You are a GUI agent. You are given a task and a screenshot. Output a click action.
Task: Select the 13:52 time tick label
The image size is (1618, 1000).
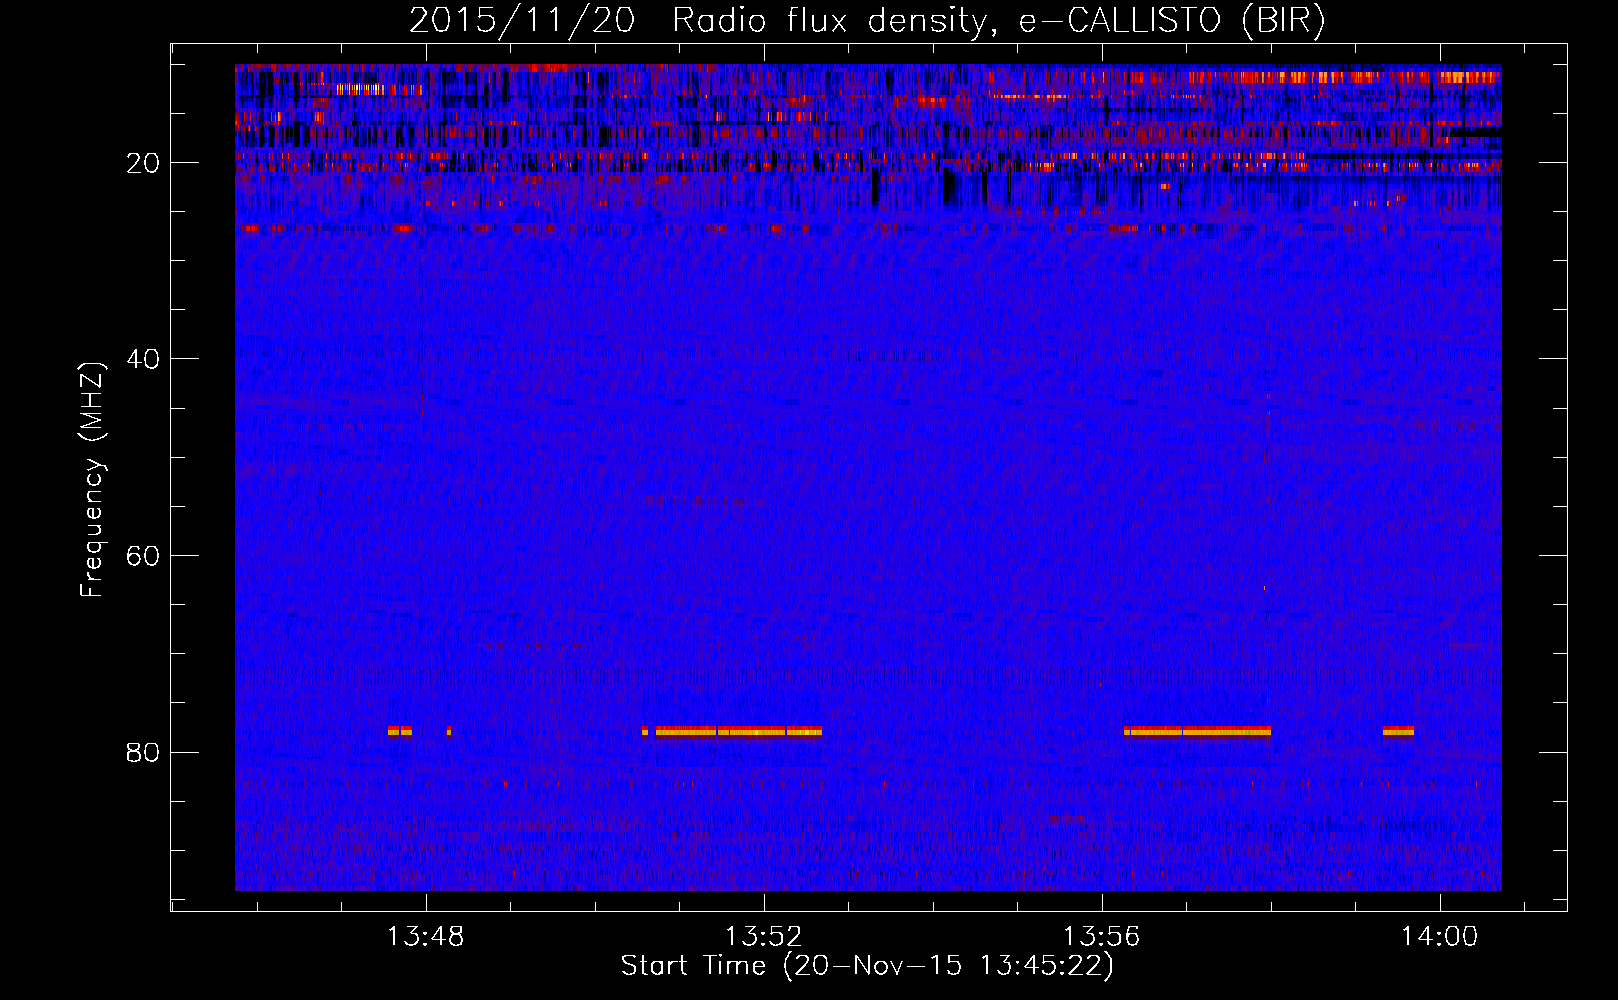[x=764, y=937]
